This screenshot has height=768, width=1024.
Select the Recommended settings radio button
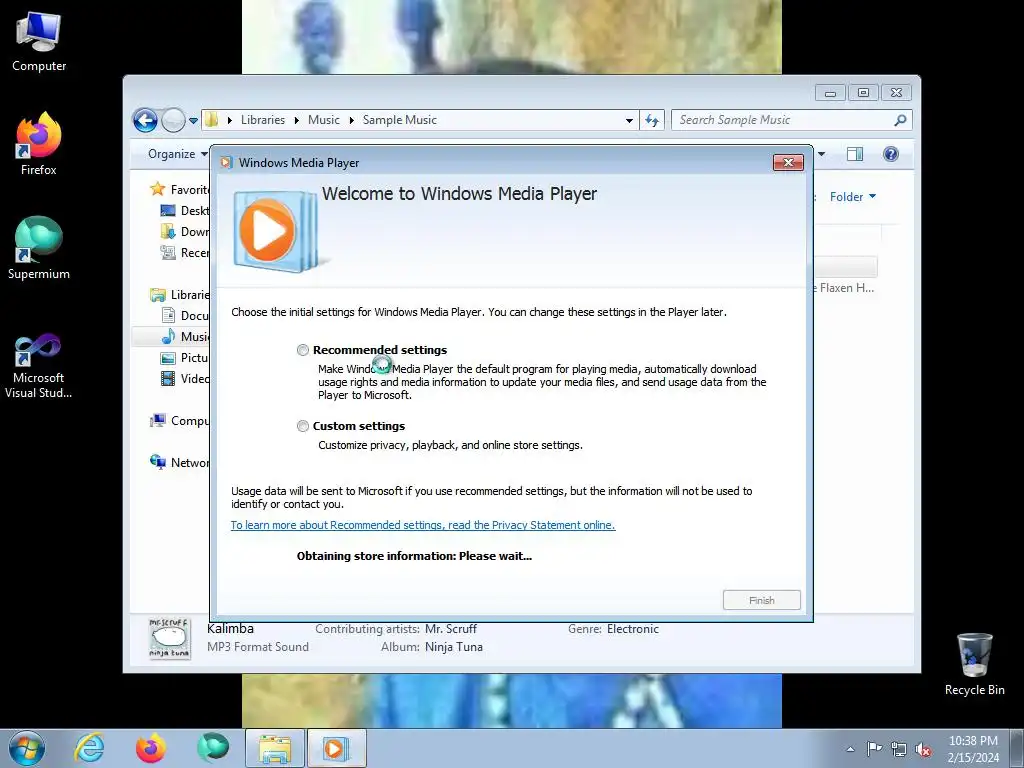302,350
